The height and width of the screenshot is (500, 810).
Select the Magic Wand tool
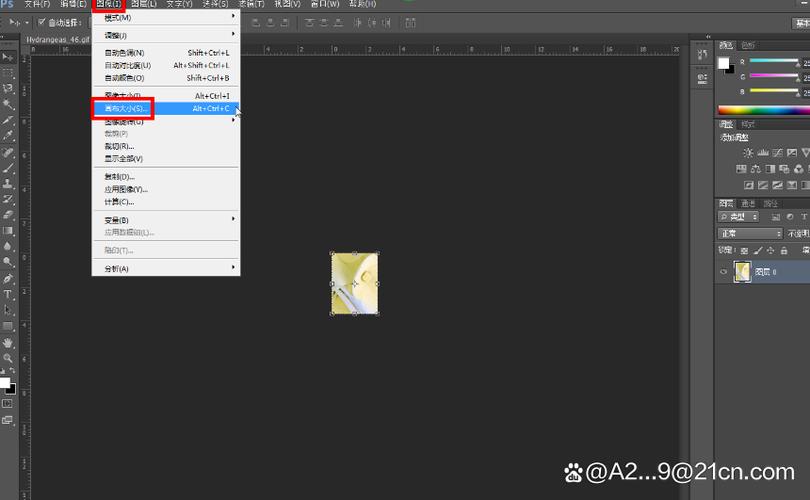tap(8, 105)
